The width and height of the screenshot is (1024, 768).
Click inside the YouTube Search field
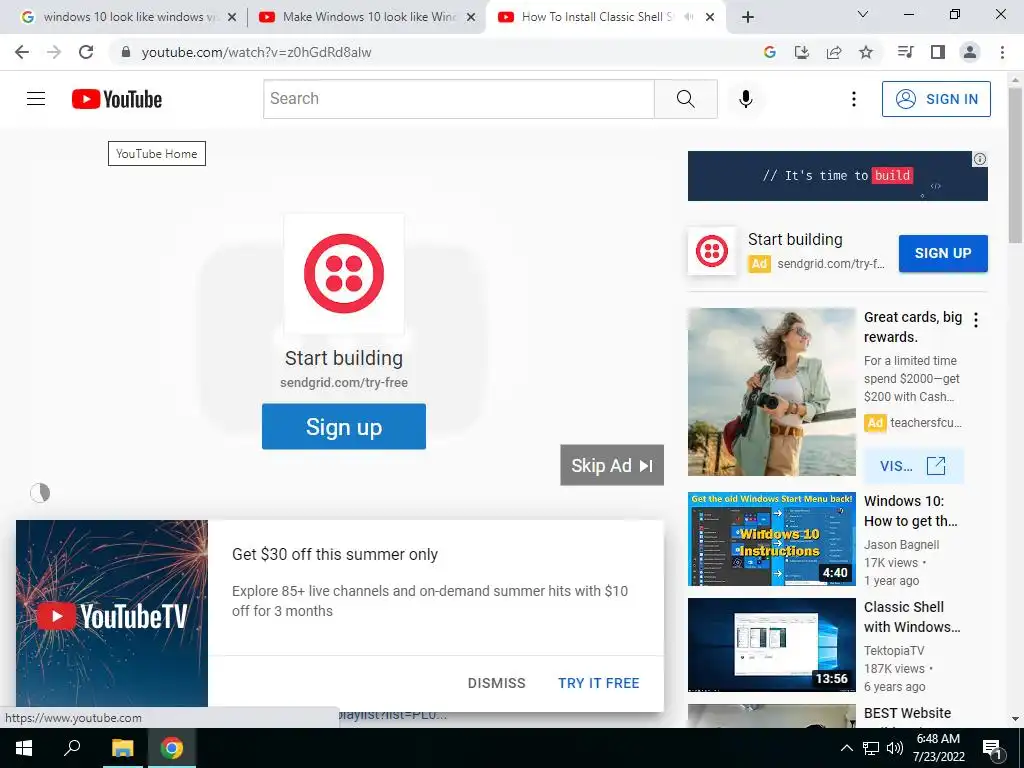pyautogui.click(x=458, y=99)
